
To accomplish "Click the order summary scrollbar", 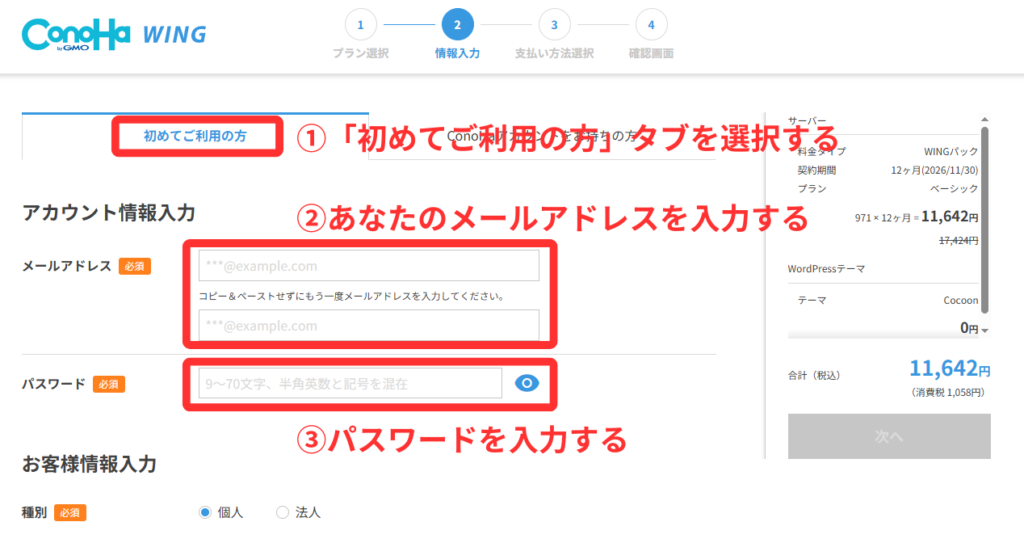I will pos(985,220).
